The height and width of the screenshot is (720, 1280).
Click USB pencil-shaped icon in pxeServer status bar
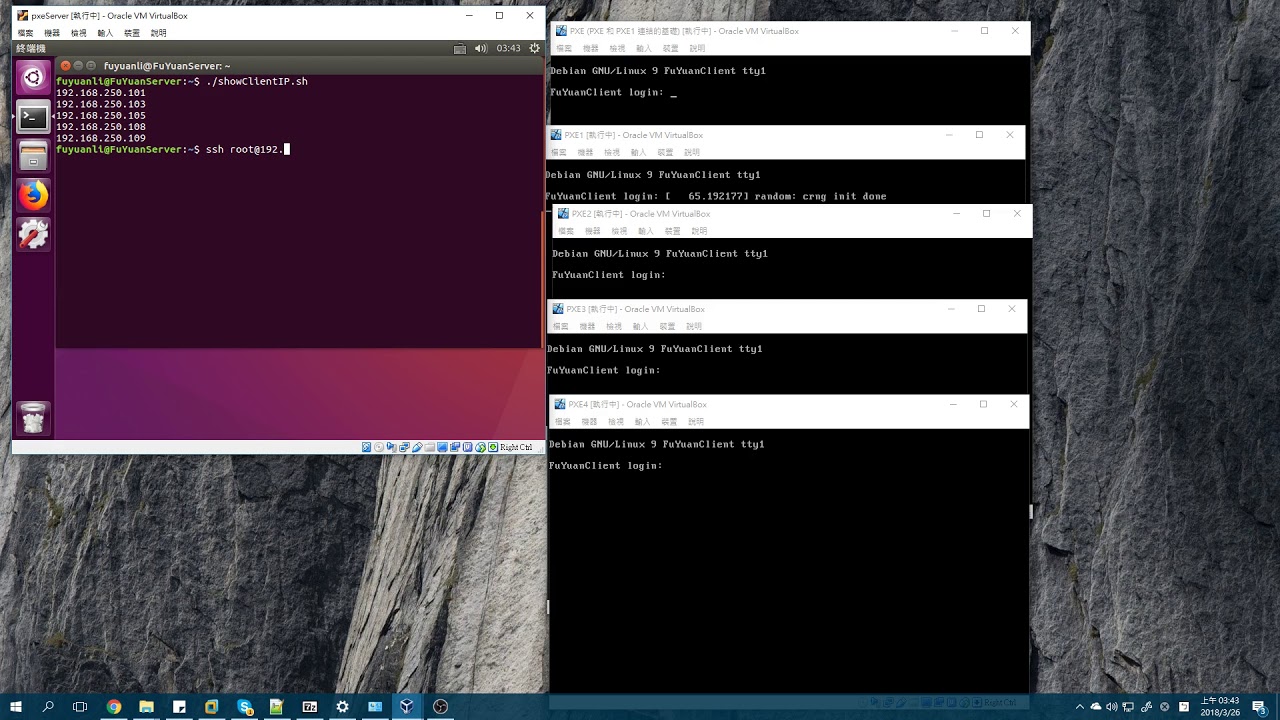point(417,447)
